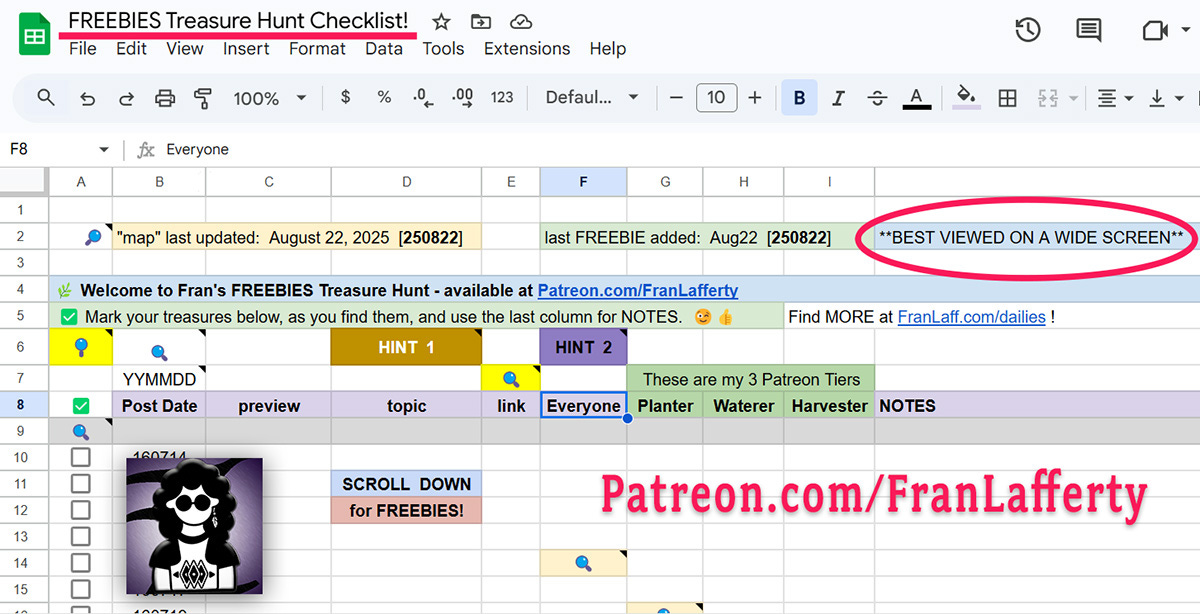The height and width of the screenshot is (614, 1200).
Task: Select column header D
Action: (406, 181)
